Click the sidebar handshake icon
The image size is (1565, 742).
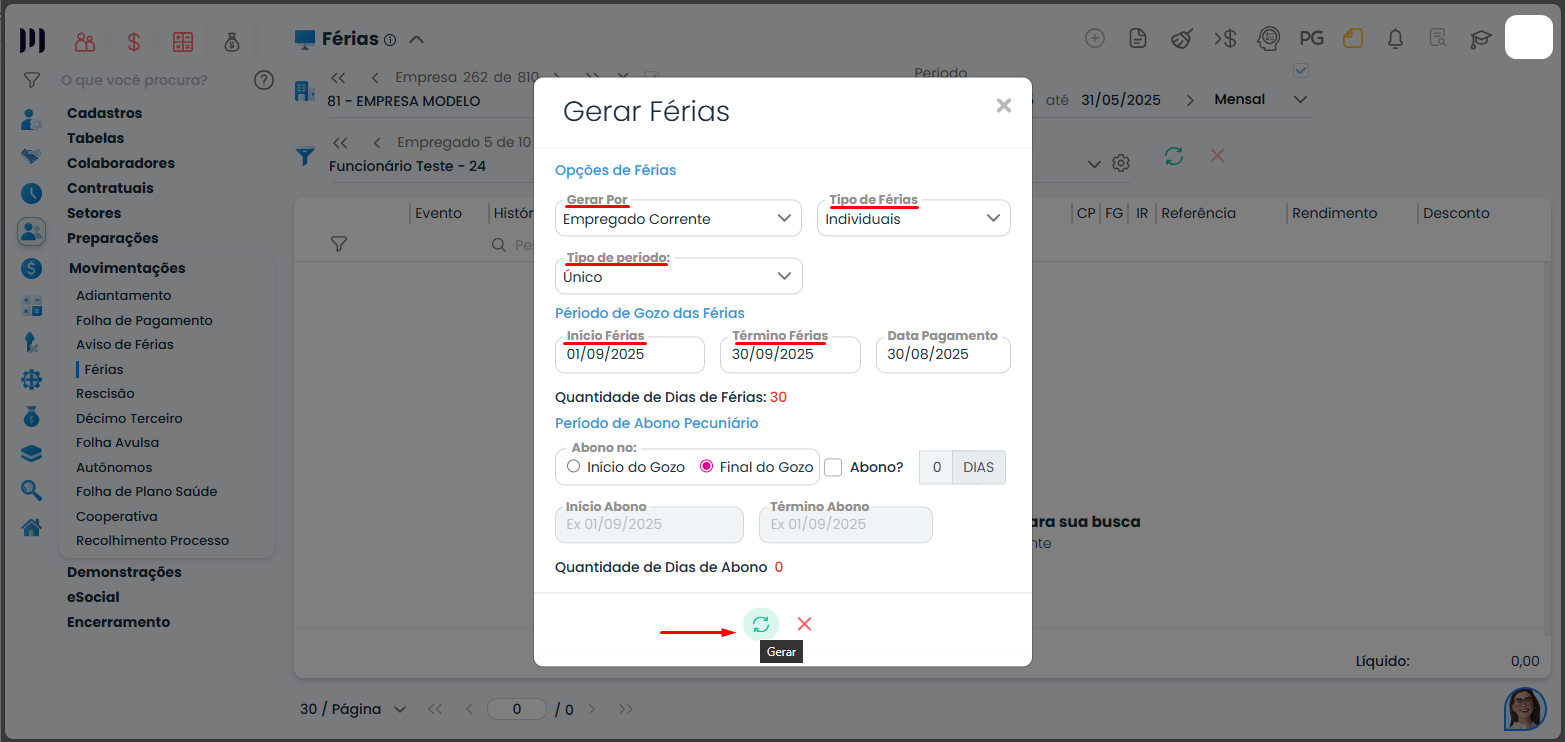(x=31, y=157)
